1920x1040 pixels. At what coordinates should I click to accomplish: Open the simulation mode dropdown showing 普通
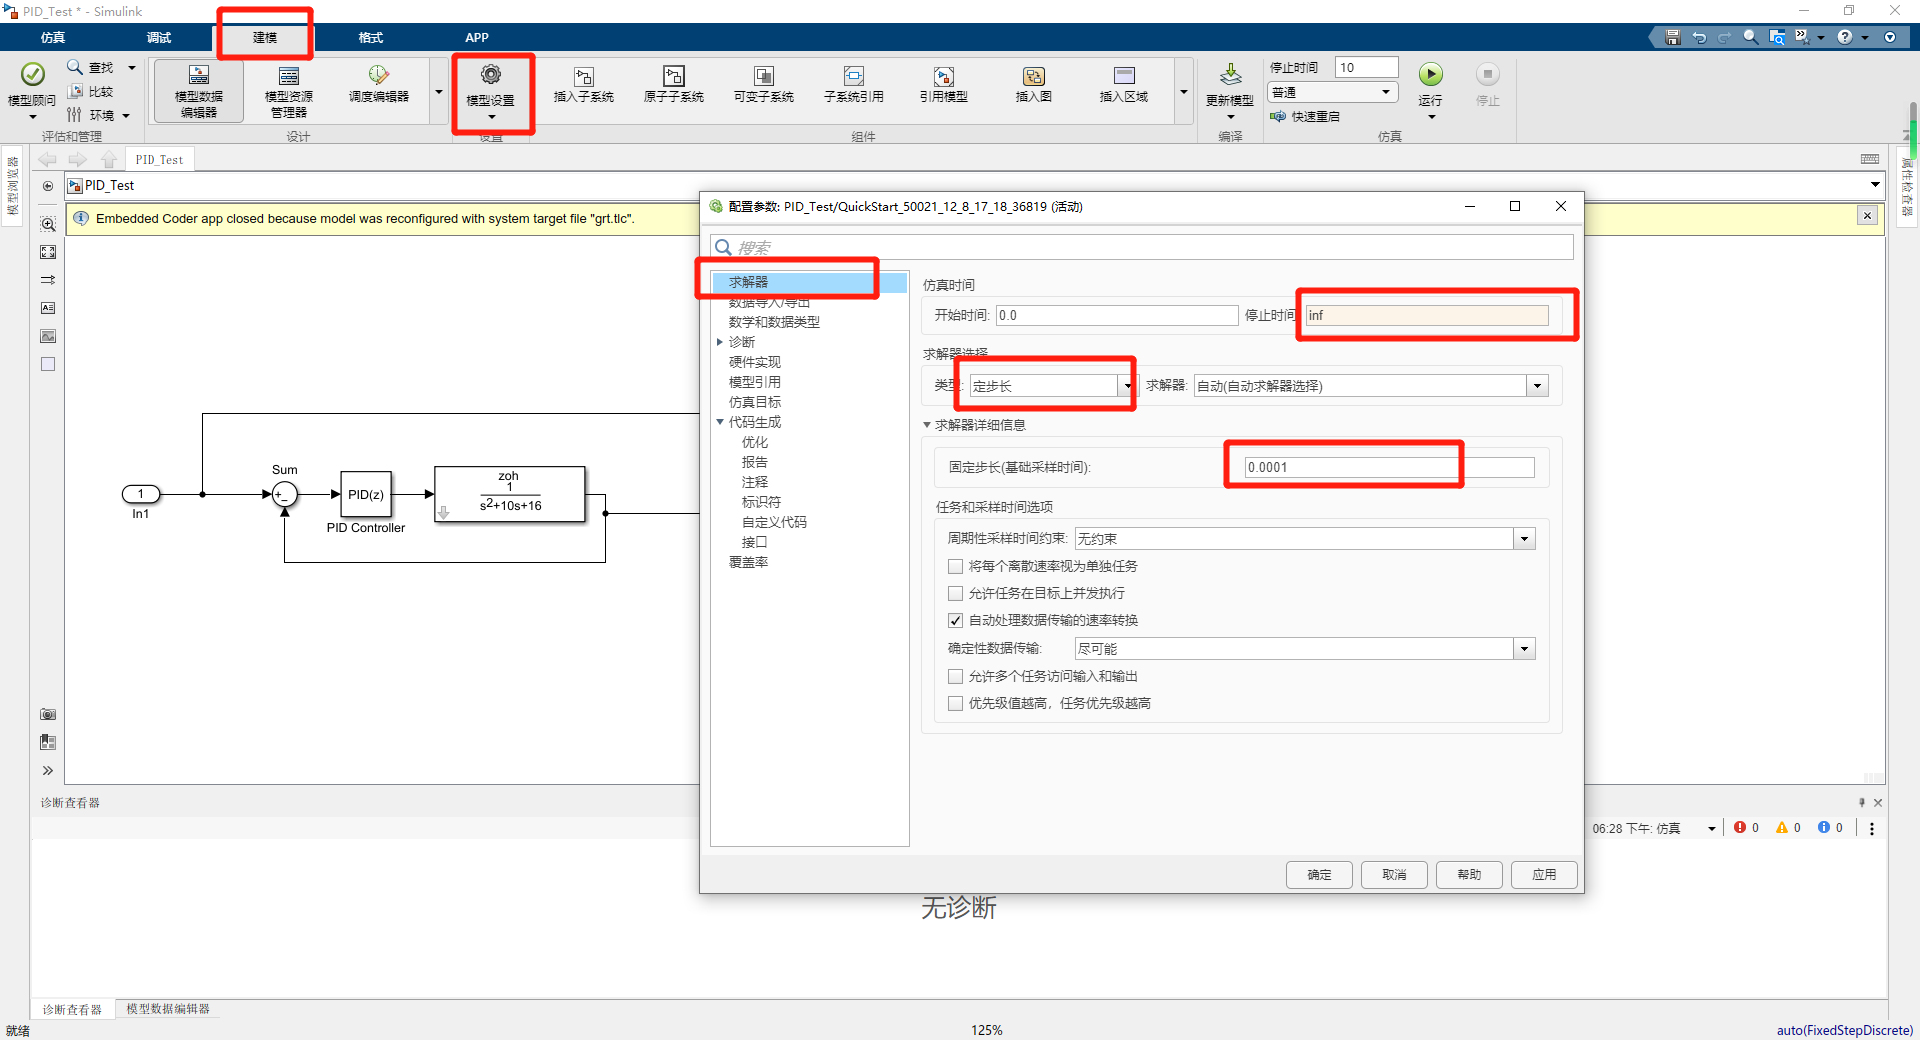pyautogui.click(x=1332, y=92)
